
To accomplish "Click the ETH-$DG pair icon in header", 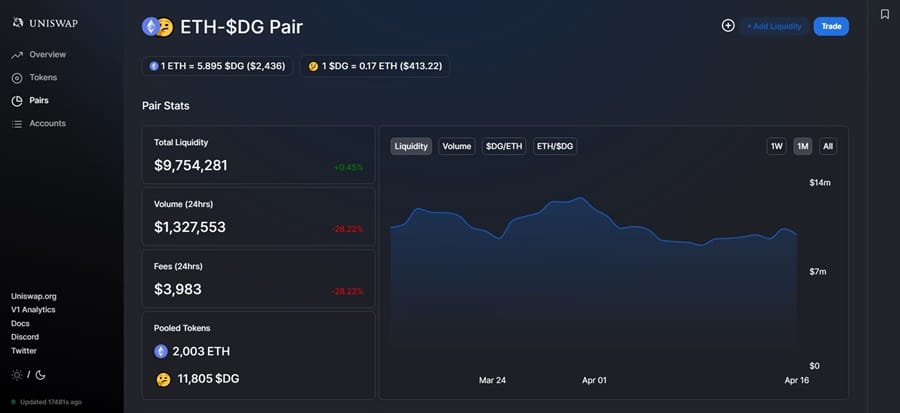I will click(x=157, y=27).
